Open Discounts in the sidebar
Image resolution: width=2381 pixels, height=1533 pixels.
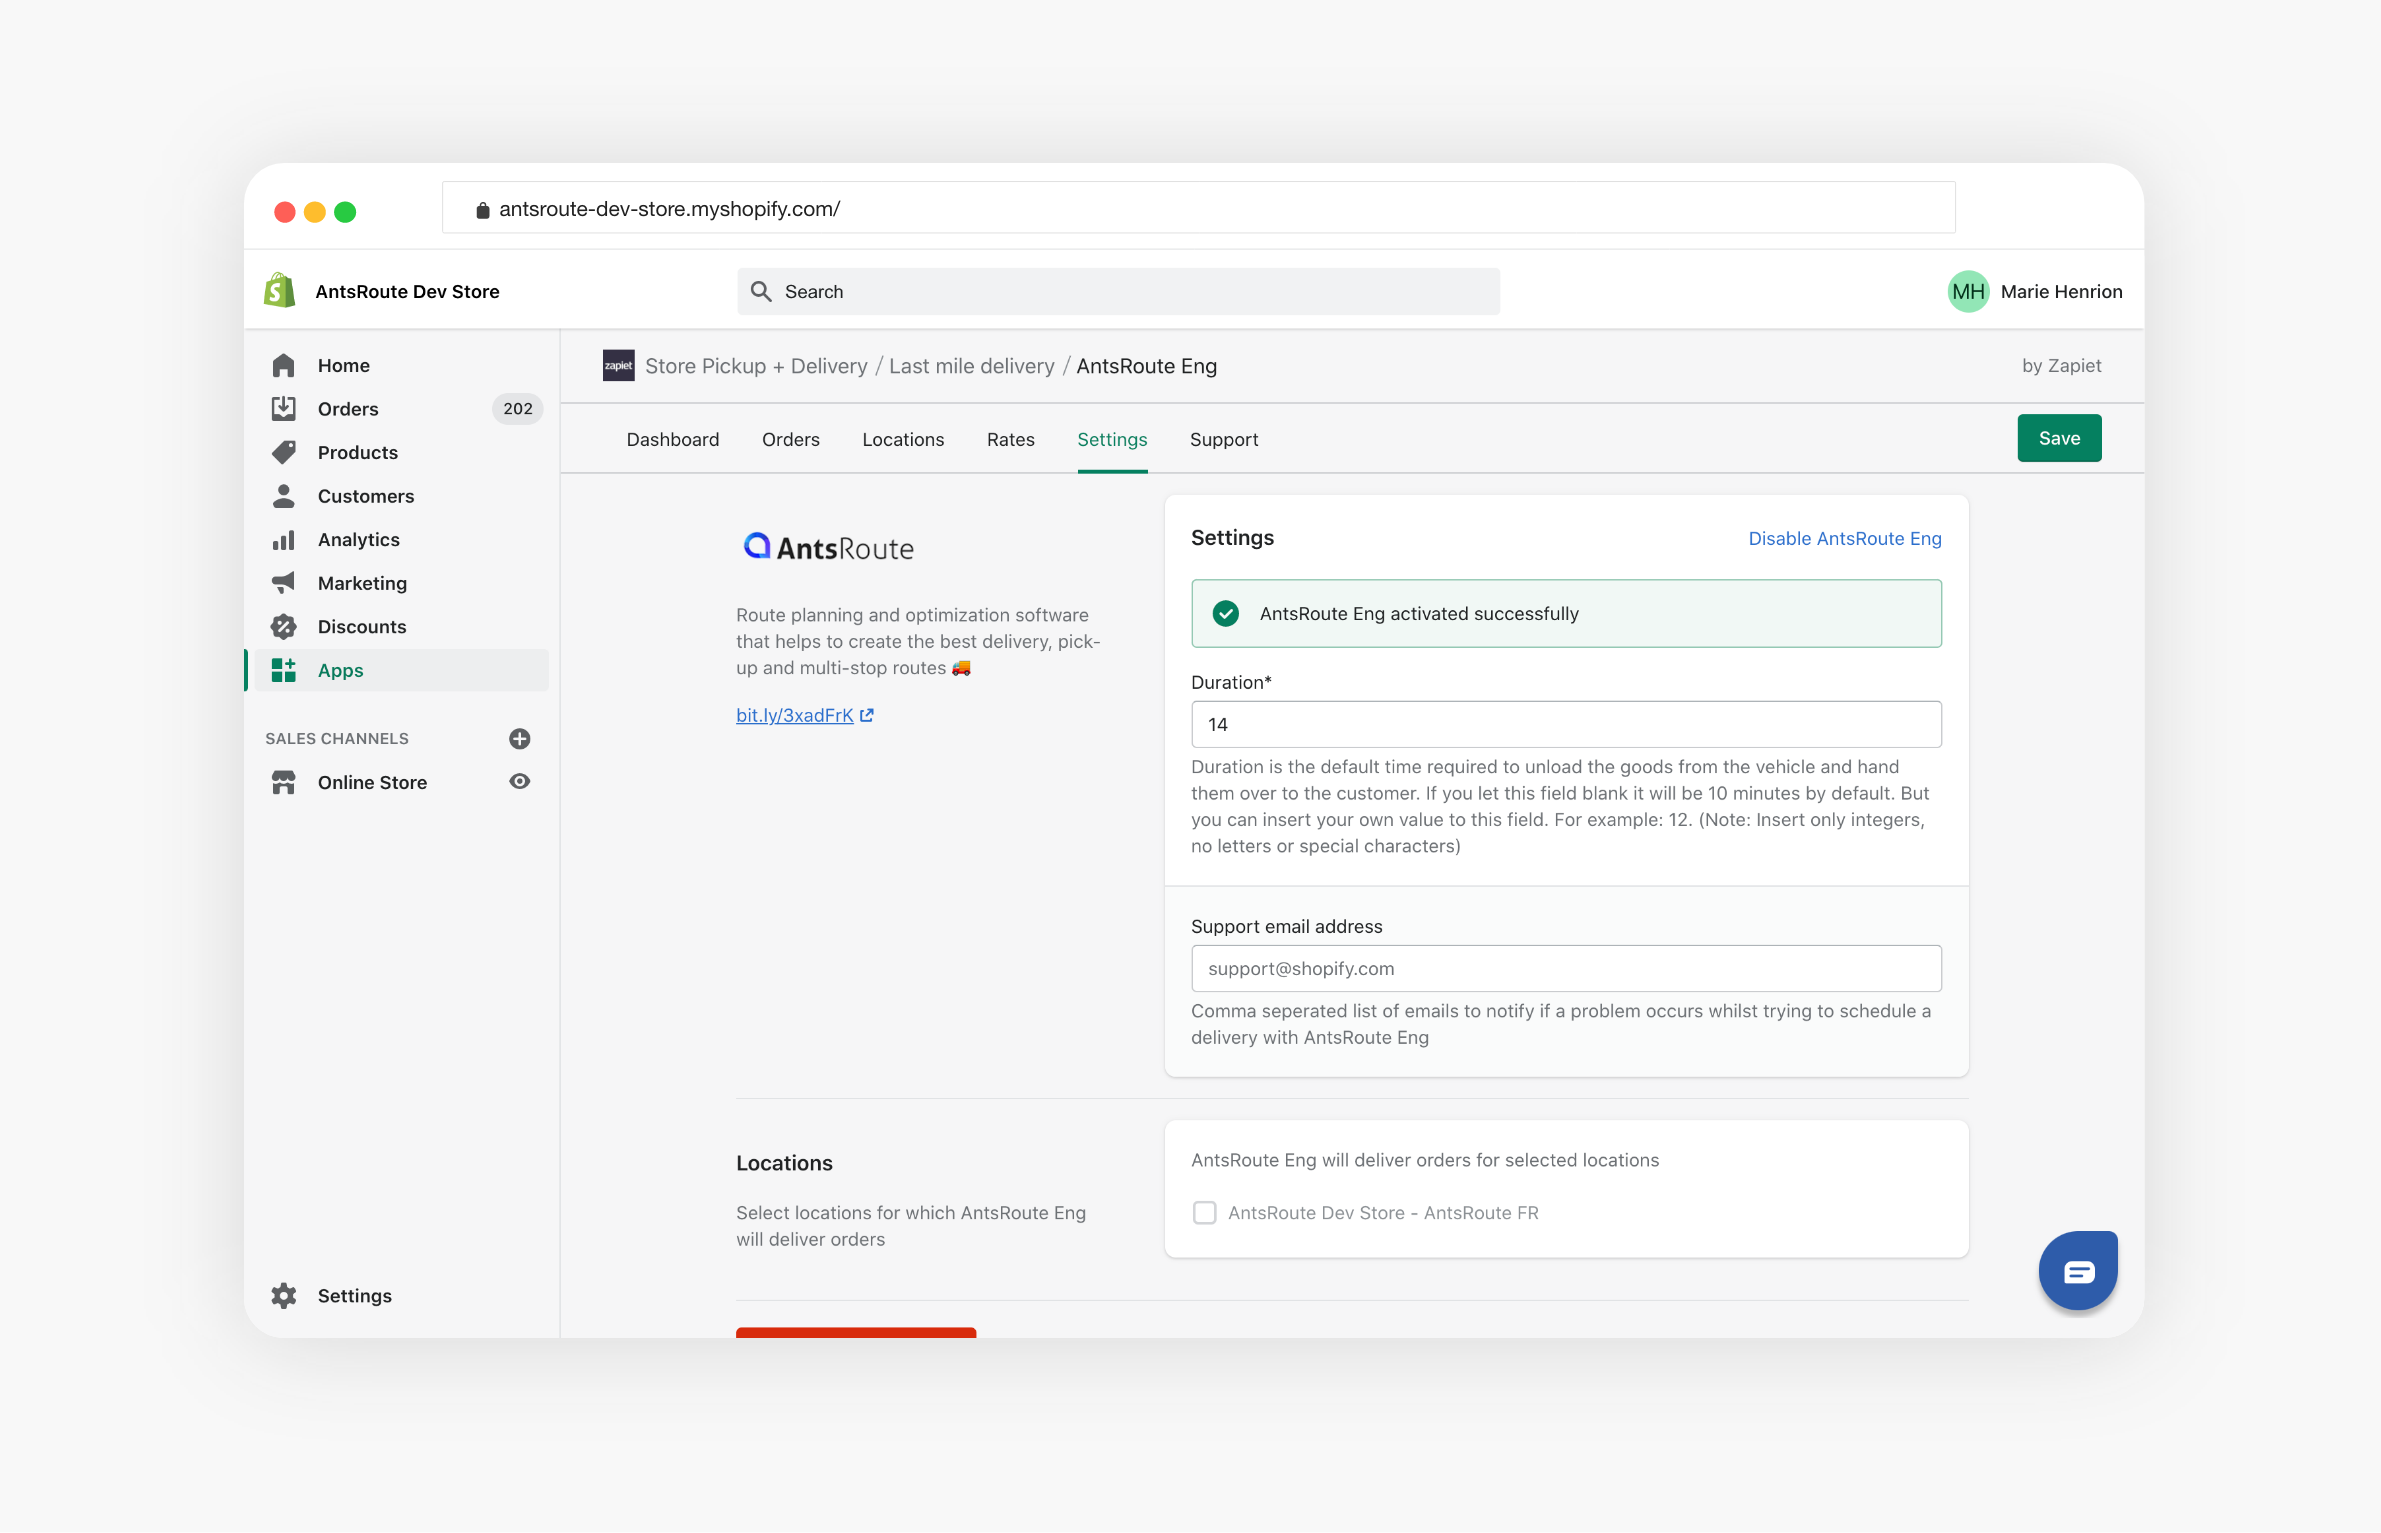pos(362,627)
